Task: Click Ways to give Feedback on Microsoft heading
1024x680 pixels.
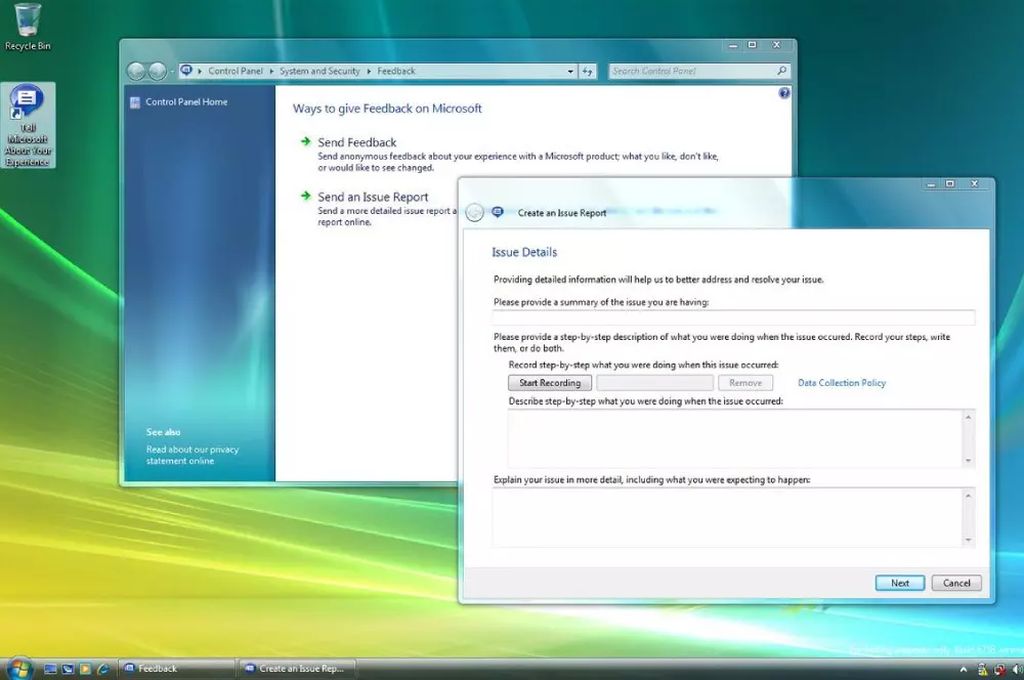Action: tap(387, 108)
